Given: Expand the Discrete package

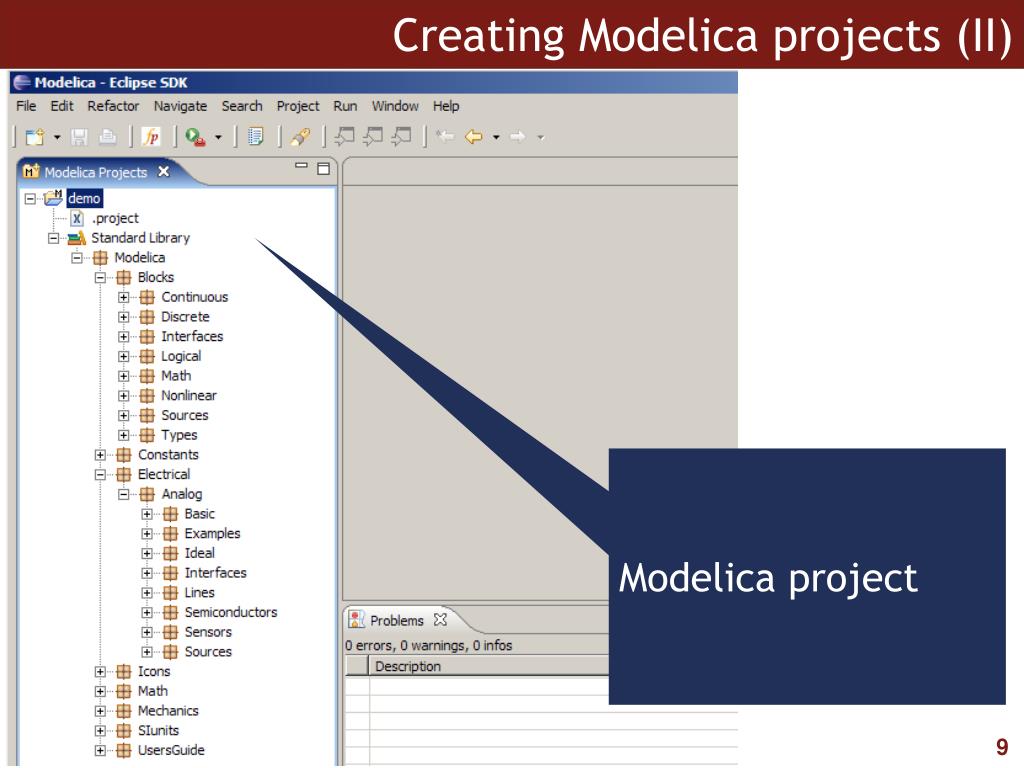Looking at the screenshot, I should (123, 317).
